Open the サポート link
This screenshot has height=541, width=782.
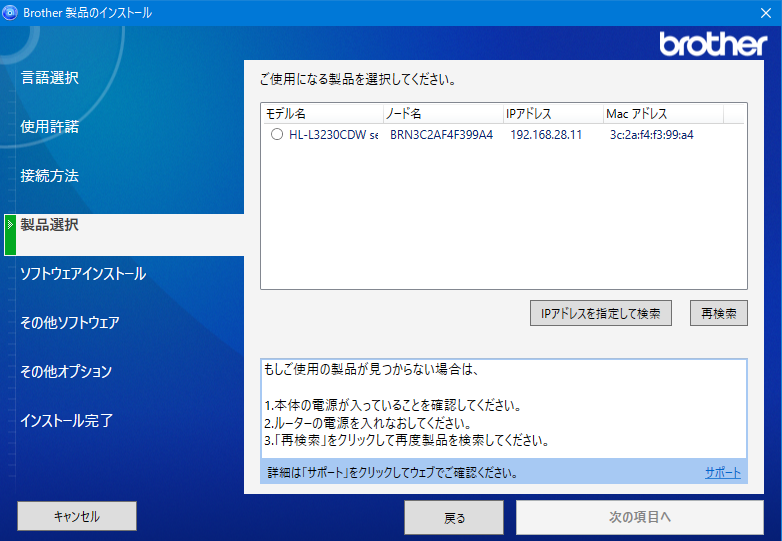[x=723, y=472]
